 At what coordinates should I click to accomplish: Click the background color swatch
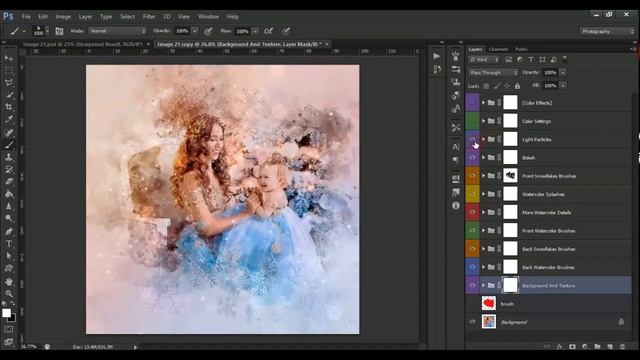[12, 318]
